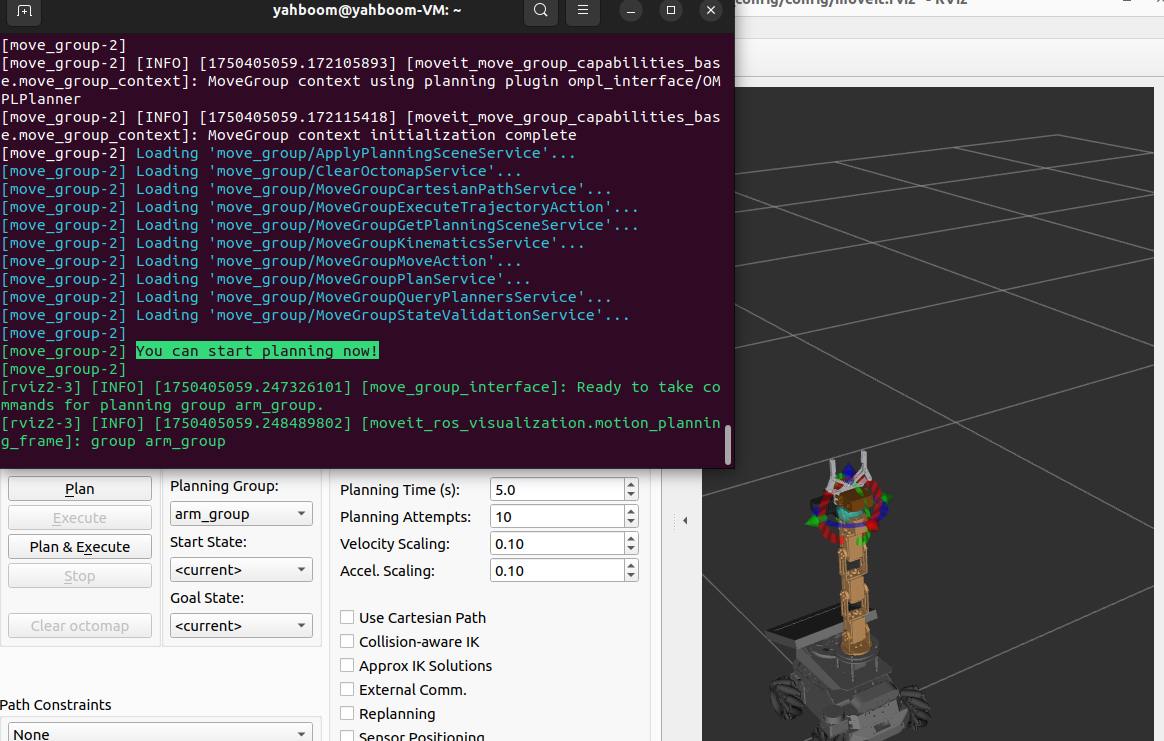Increase Velocity Scaling with up arrow
The image size is (1164, 741).
click(x=631, y=538)
